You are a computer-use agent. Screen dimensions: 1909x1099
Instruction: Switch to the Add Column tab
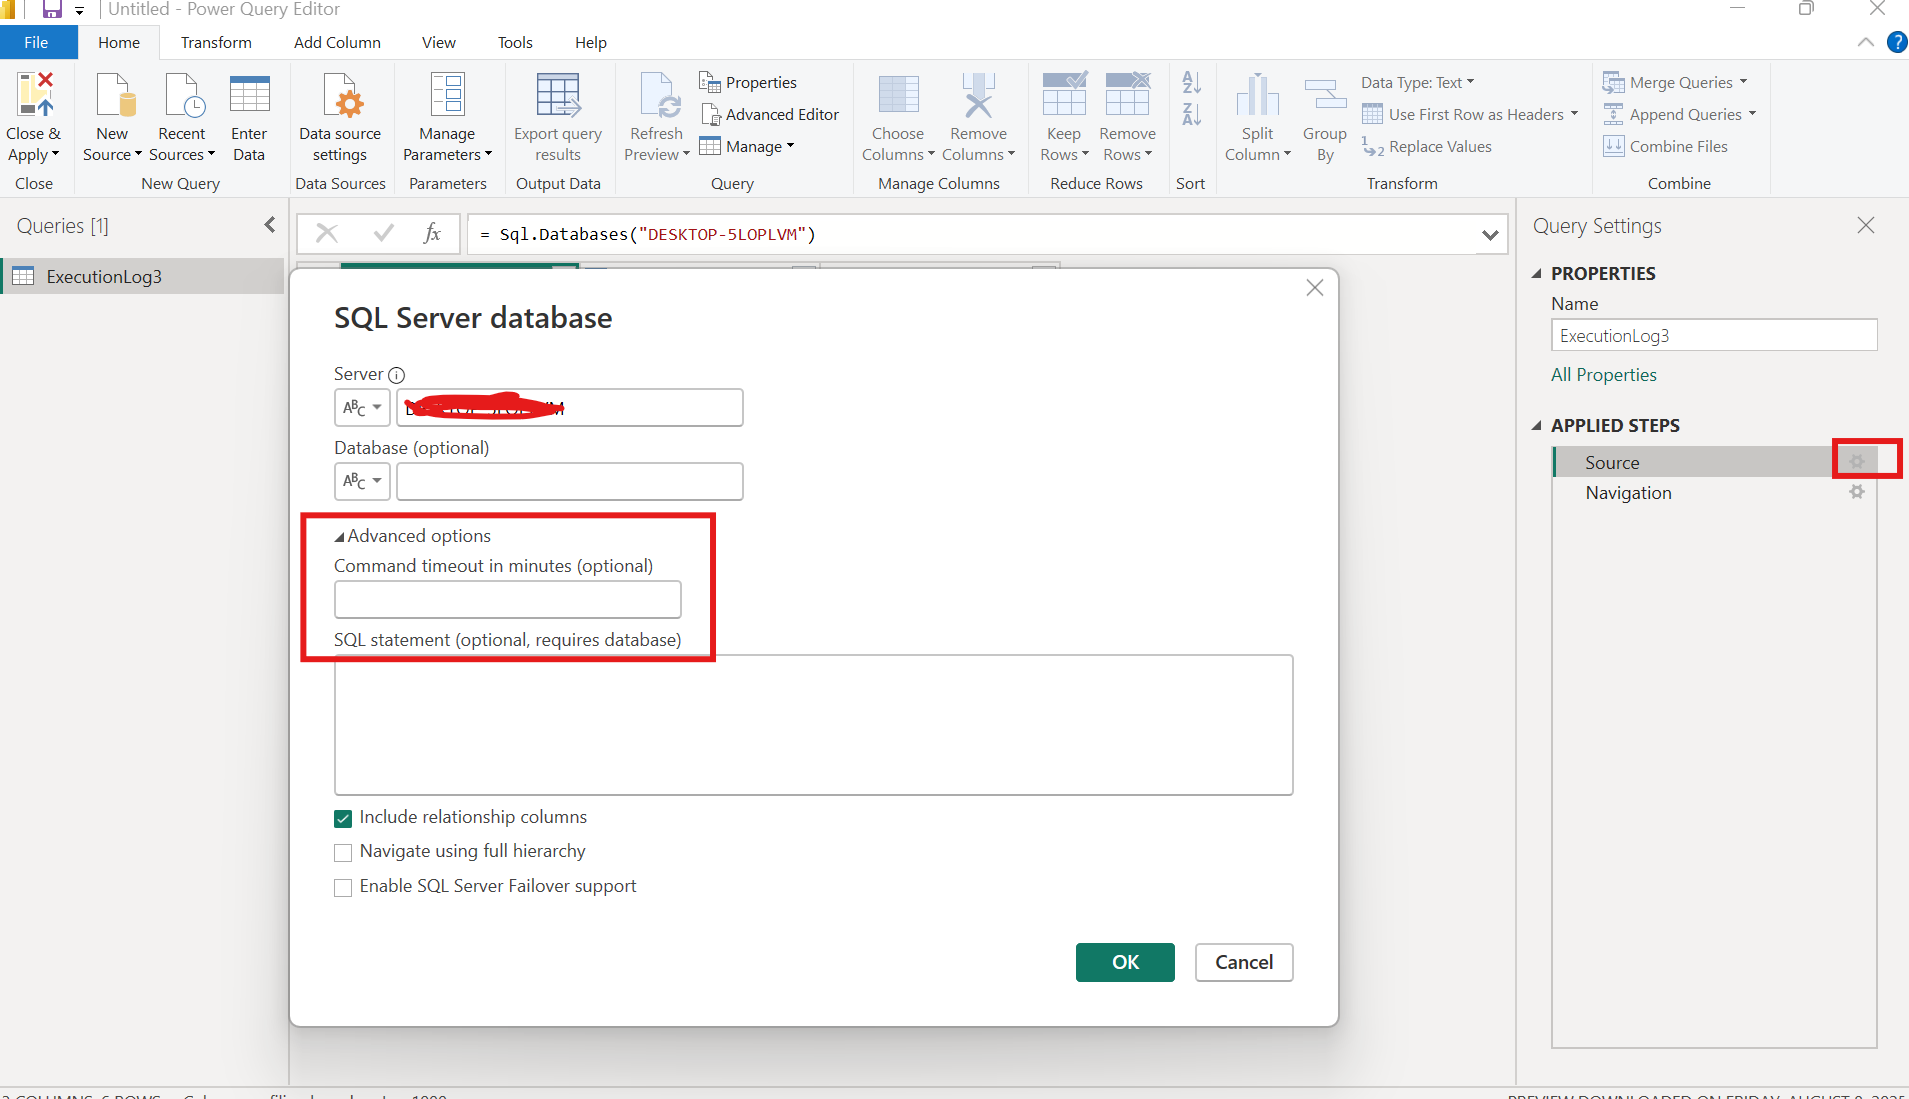(x=337, y=43)
